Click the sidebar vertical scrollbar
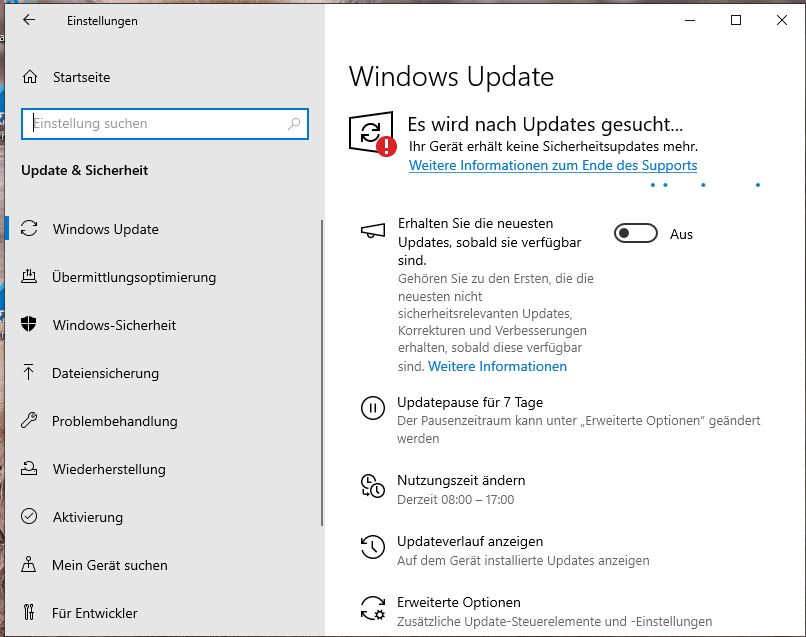This screenshot has width=806, height=637. click(322, 373)
